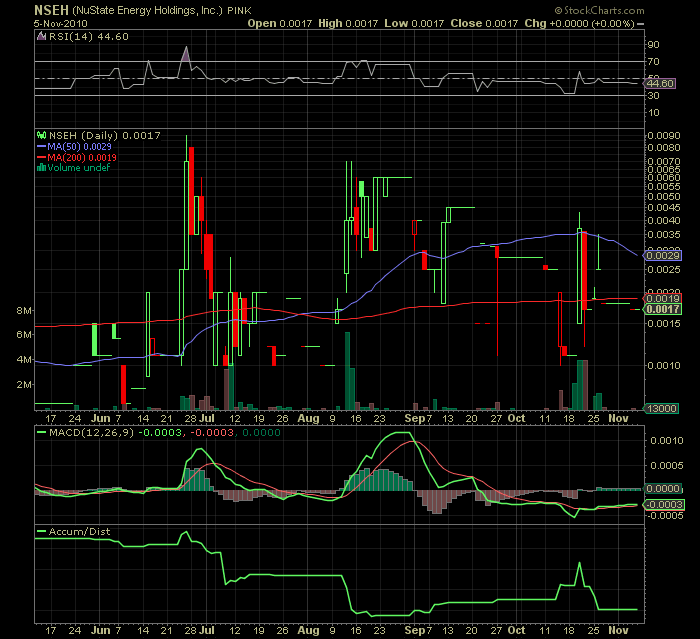Image resolution: width=700 pixels, height=639 pixels.
Task: Click the Nov label on the bottom date axis
Action: click(618, 630)
